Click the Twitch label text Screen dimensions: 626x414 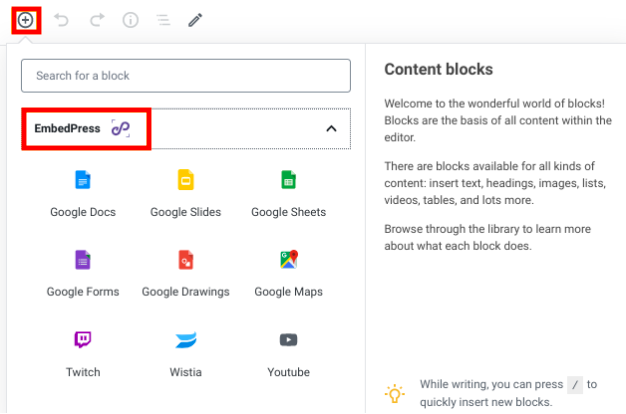point(83,372)
